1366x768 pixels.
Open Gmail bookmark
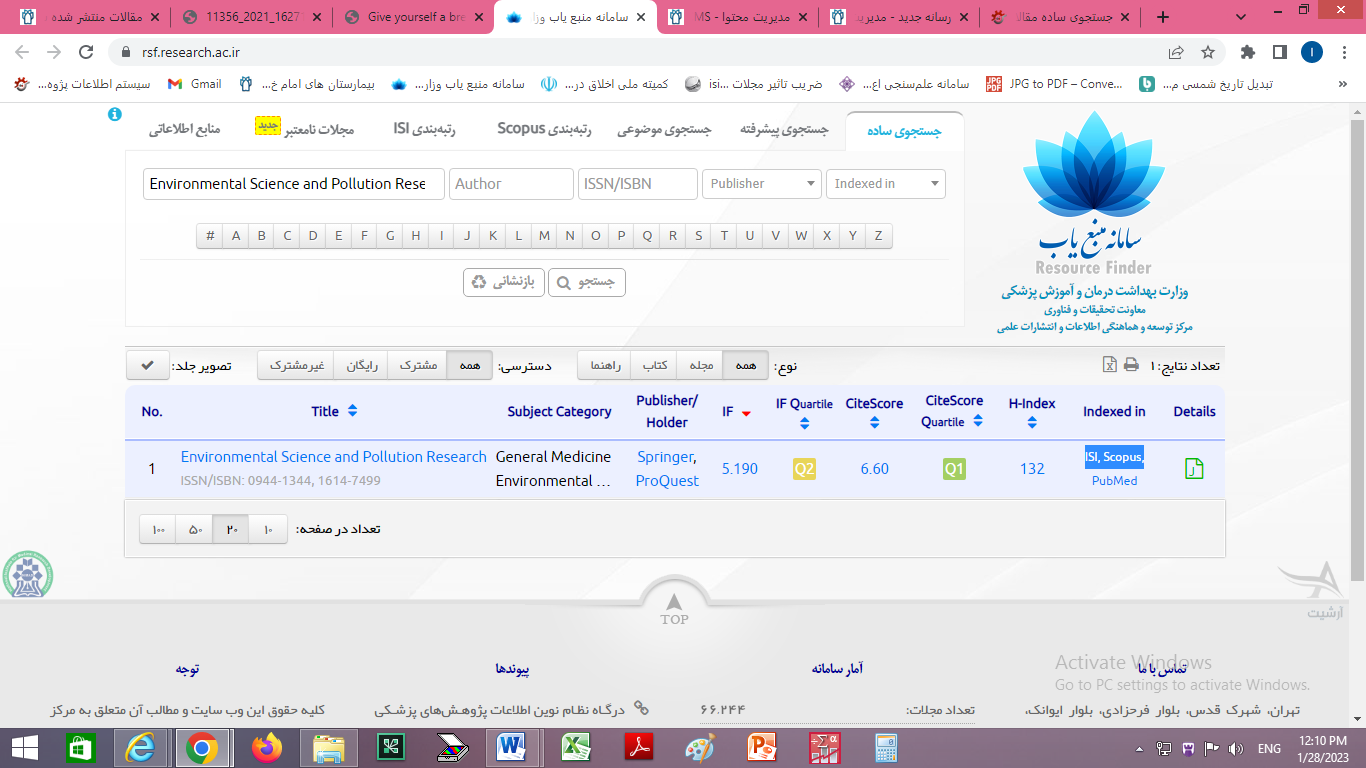[195, 84]
